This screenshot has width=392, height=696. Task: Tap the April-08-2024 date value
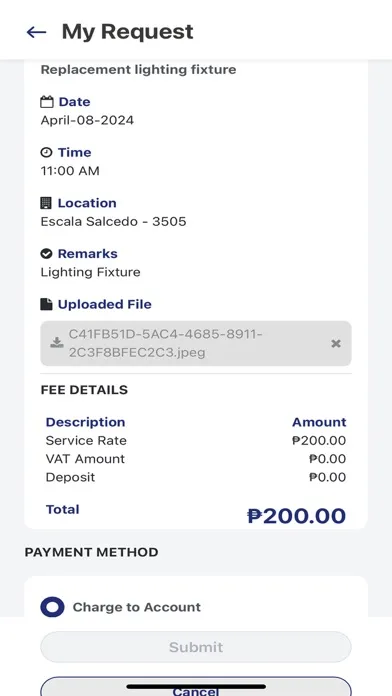[x=87, y=120]
